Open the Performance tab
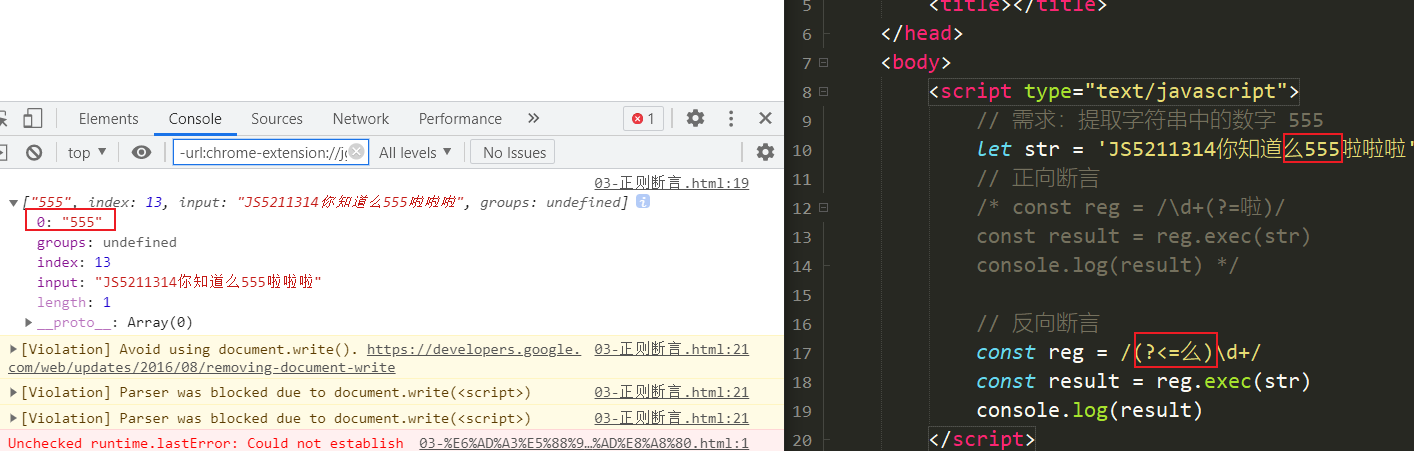1414x451 pixels. 460,118
